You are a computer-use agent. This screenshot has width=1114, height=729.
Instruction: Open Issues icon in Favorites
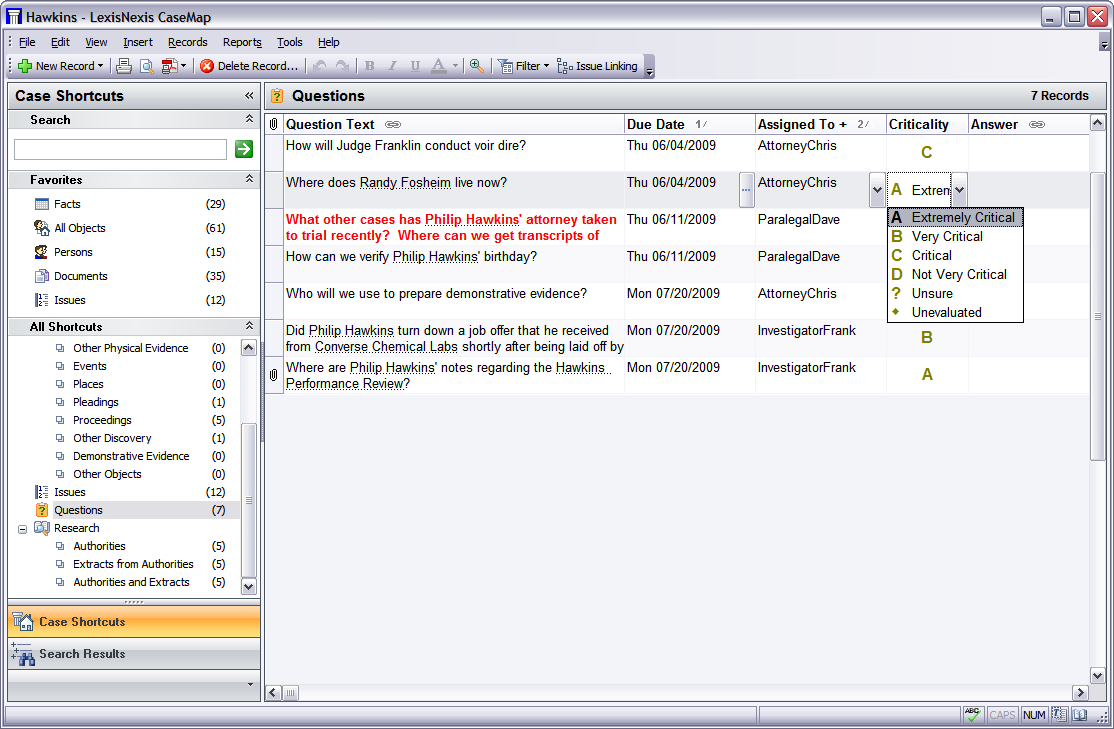pyautogui.click(x=42, y=301)
